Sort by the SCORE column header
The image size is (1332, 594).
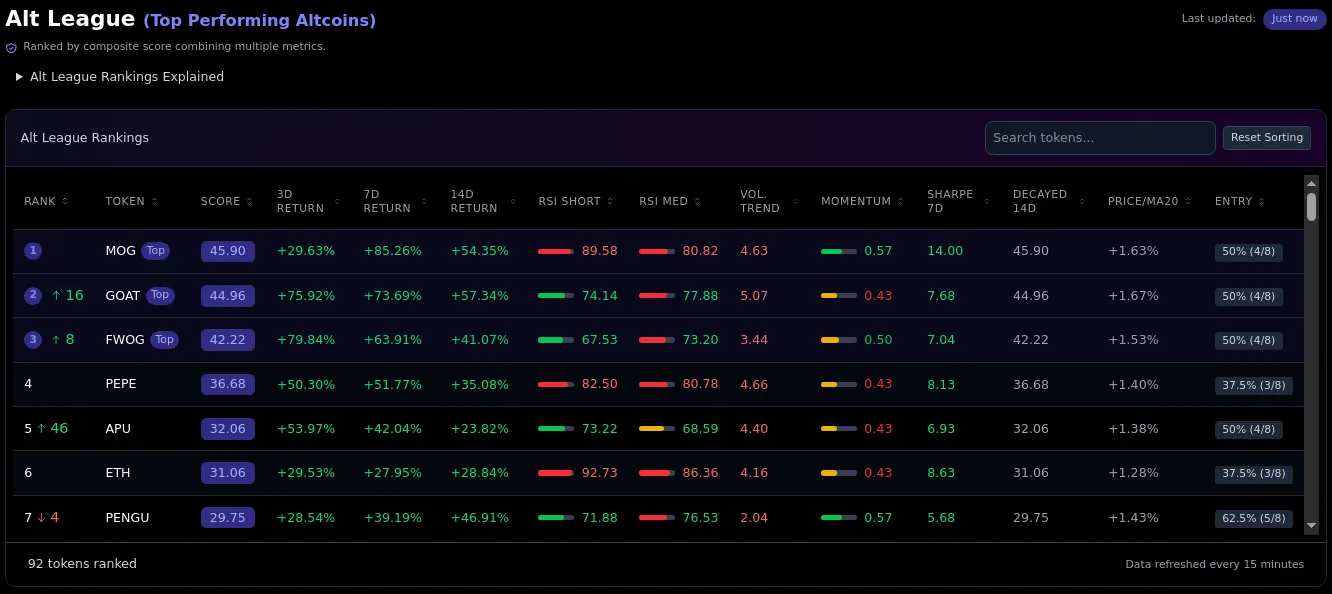click(226, 202)
